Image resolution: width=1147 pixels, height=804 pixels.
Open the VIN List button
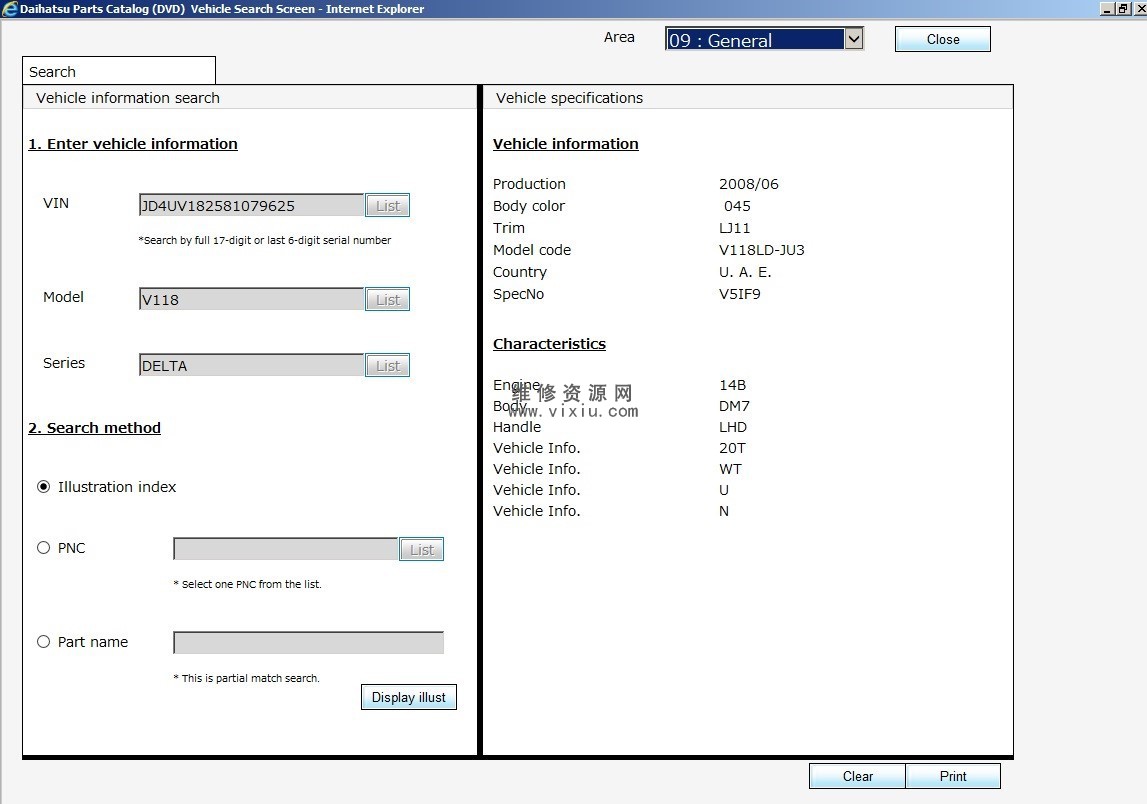point(388,206)
